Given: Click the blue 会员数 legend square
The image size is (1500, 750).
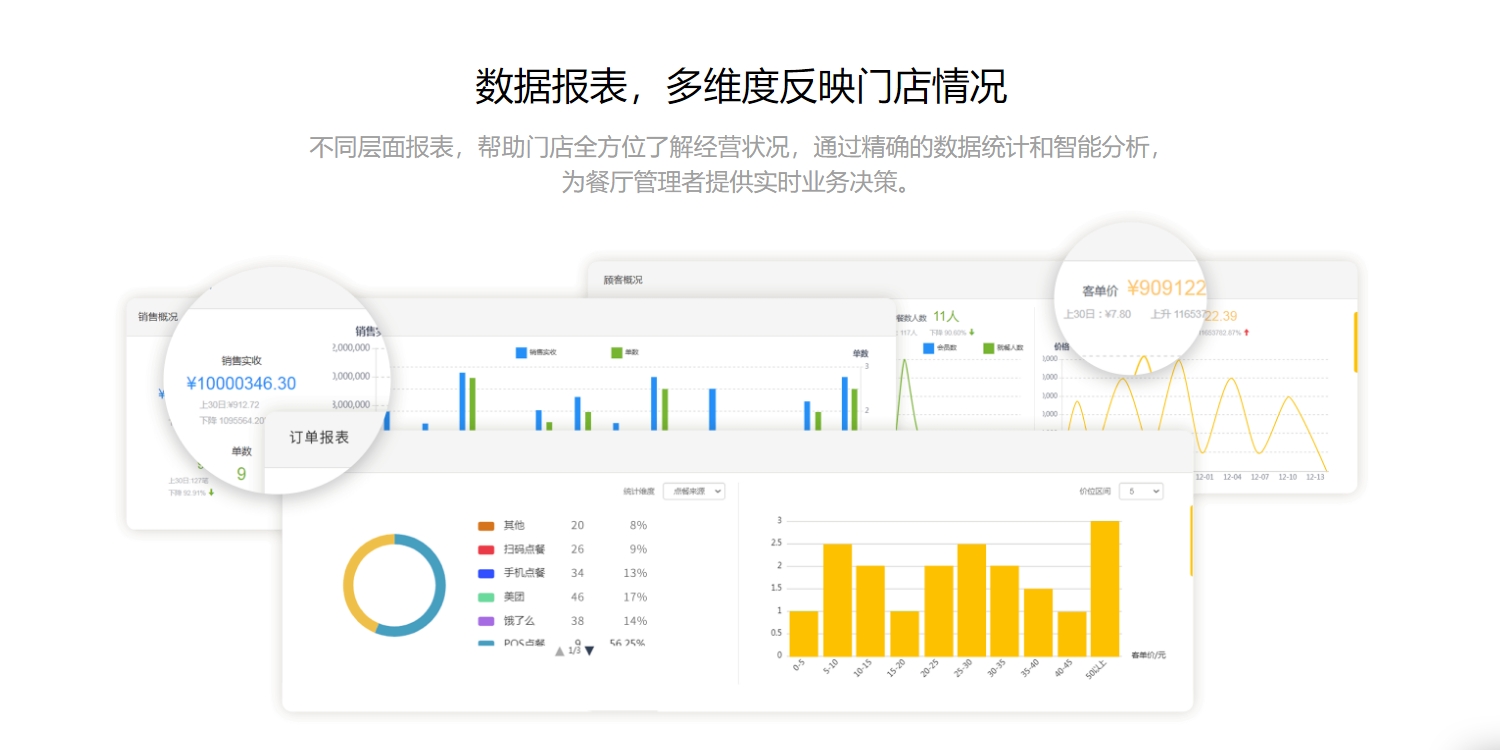Looking at the screenshot, I should [x=929, y=348].
